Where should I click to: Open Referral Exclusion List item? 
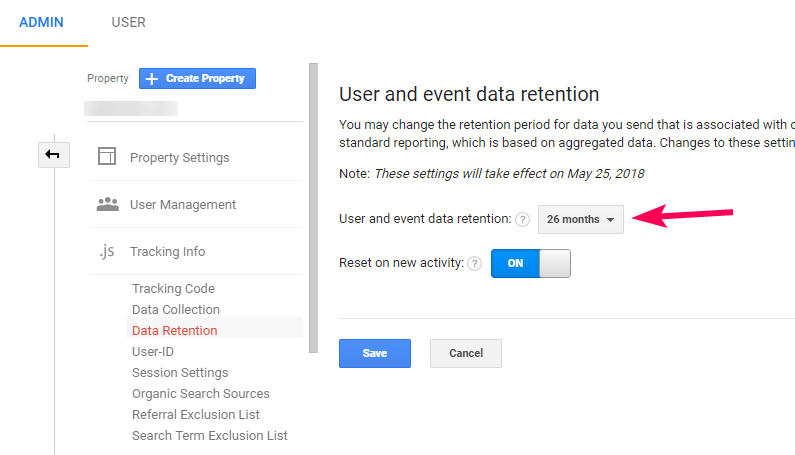coord(196,414)
